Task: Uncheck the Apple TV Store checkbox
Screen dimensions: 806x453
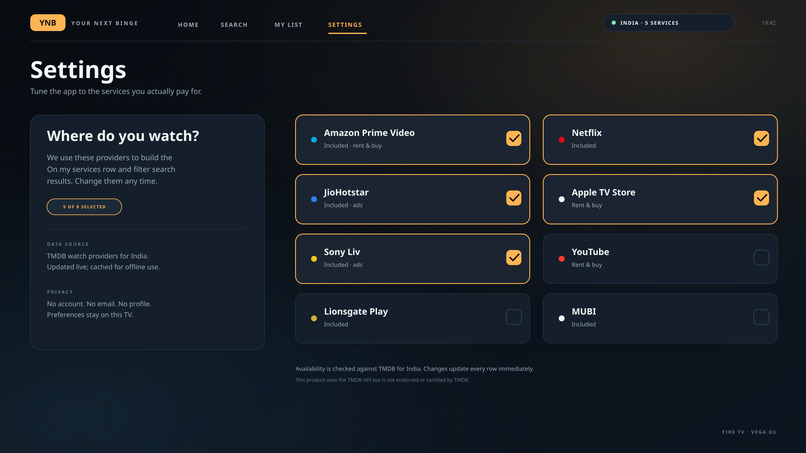Action: coord(761,198)
